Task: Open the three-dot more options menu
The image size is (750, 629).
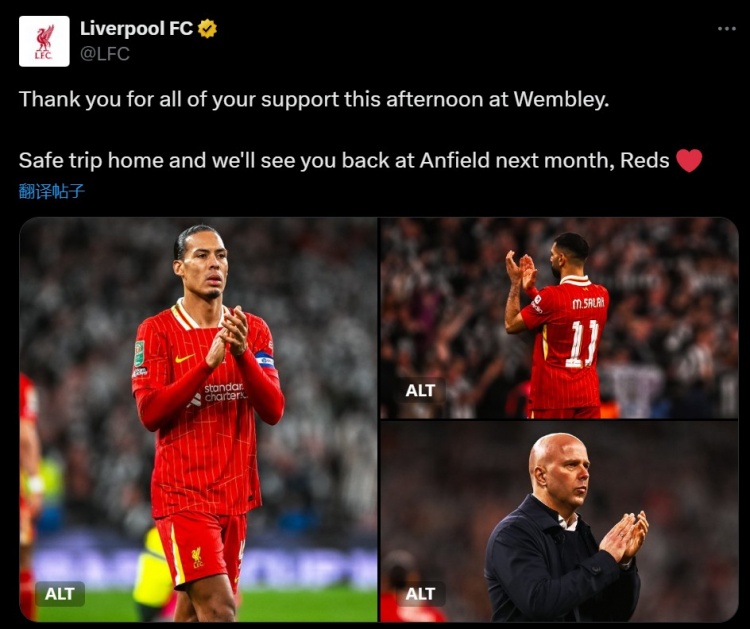Action: click(727, 29)
